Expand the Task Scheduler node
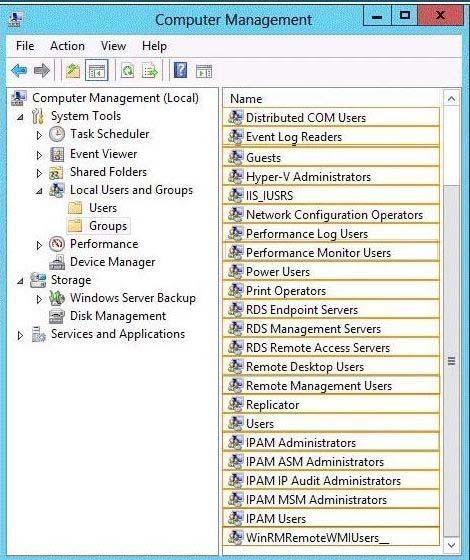The image size is (470, 560). click(39, 135)
